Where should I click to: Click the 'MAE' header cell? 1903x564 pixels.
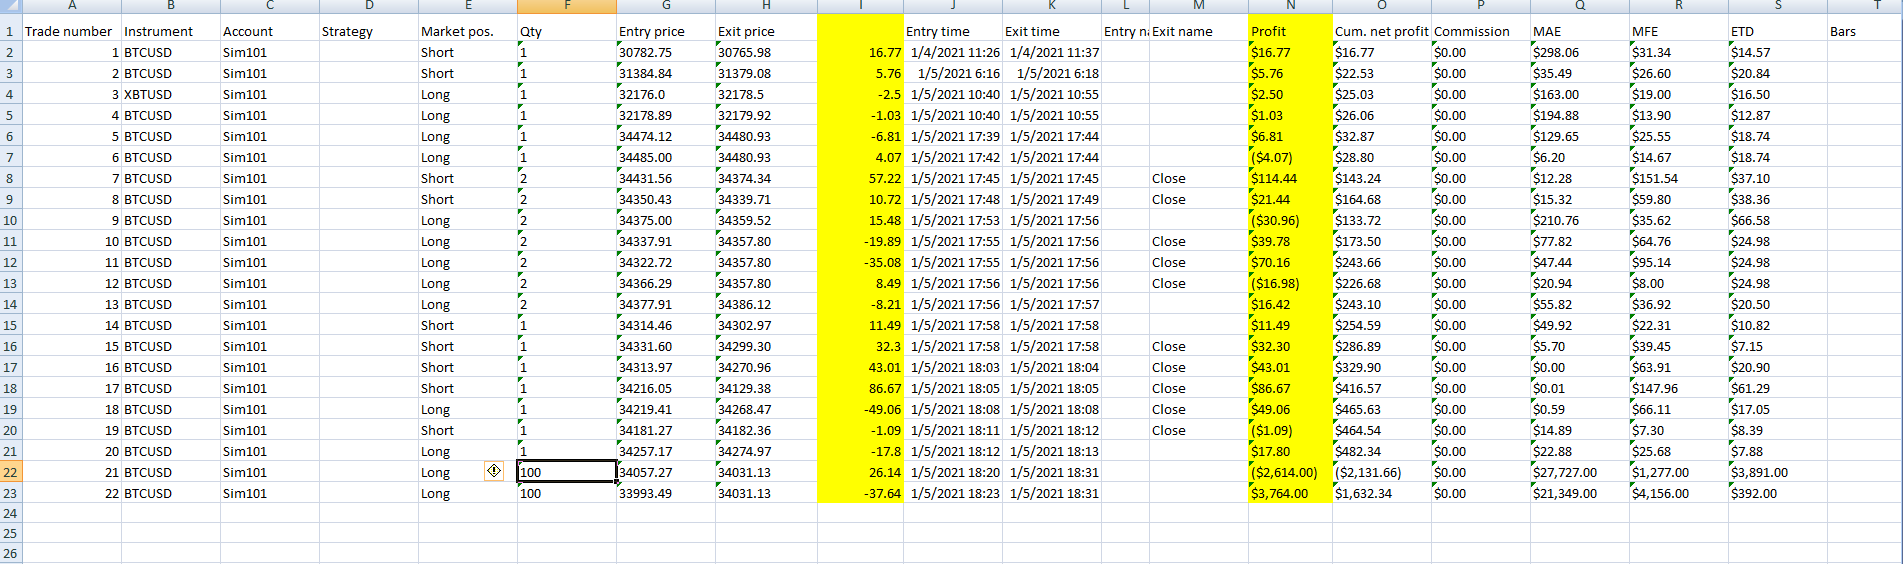click(1579, 31)
